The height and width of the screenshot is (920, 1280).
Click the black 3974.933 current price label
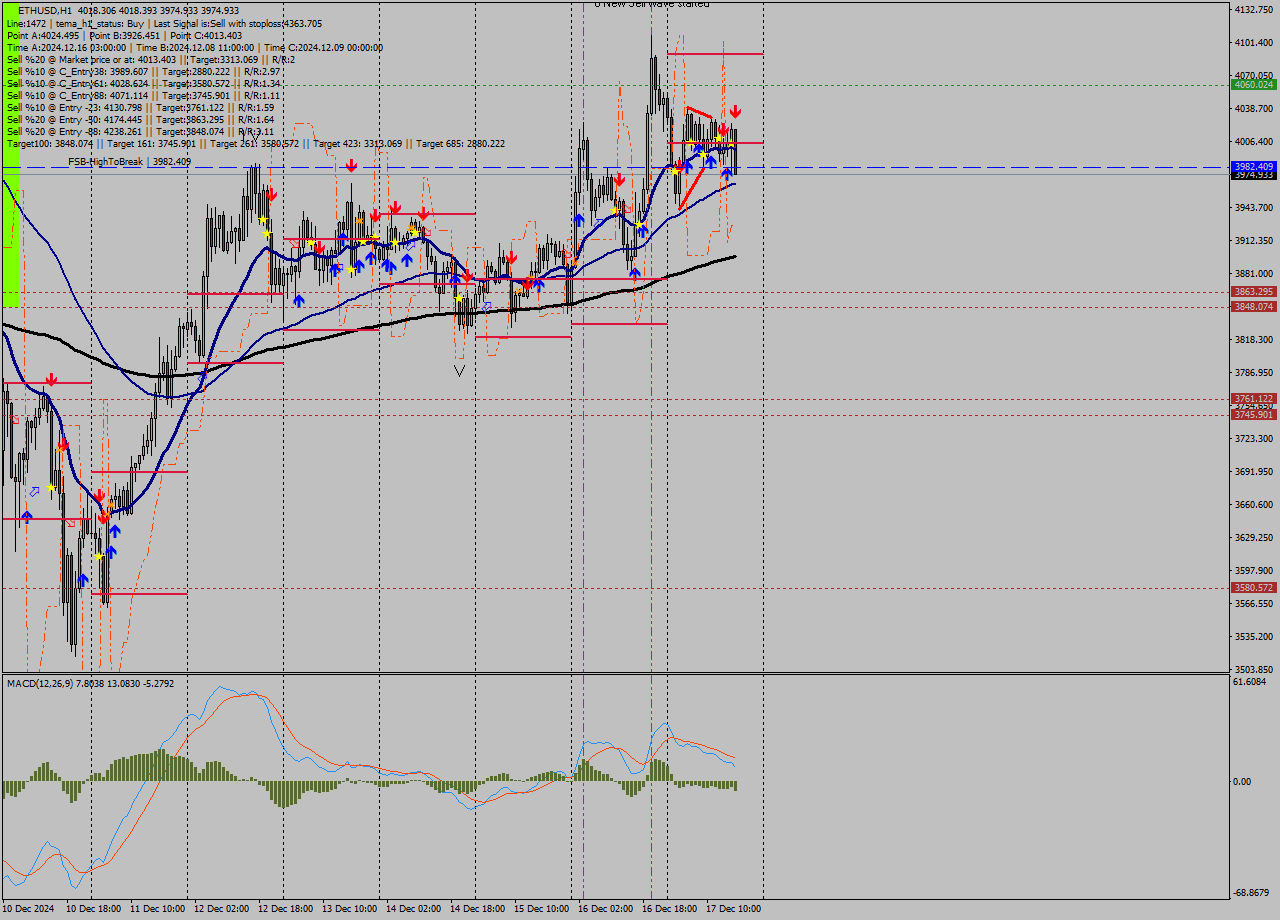(1253, 175)
